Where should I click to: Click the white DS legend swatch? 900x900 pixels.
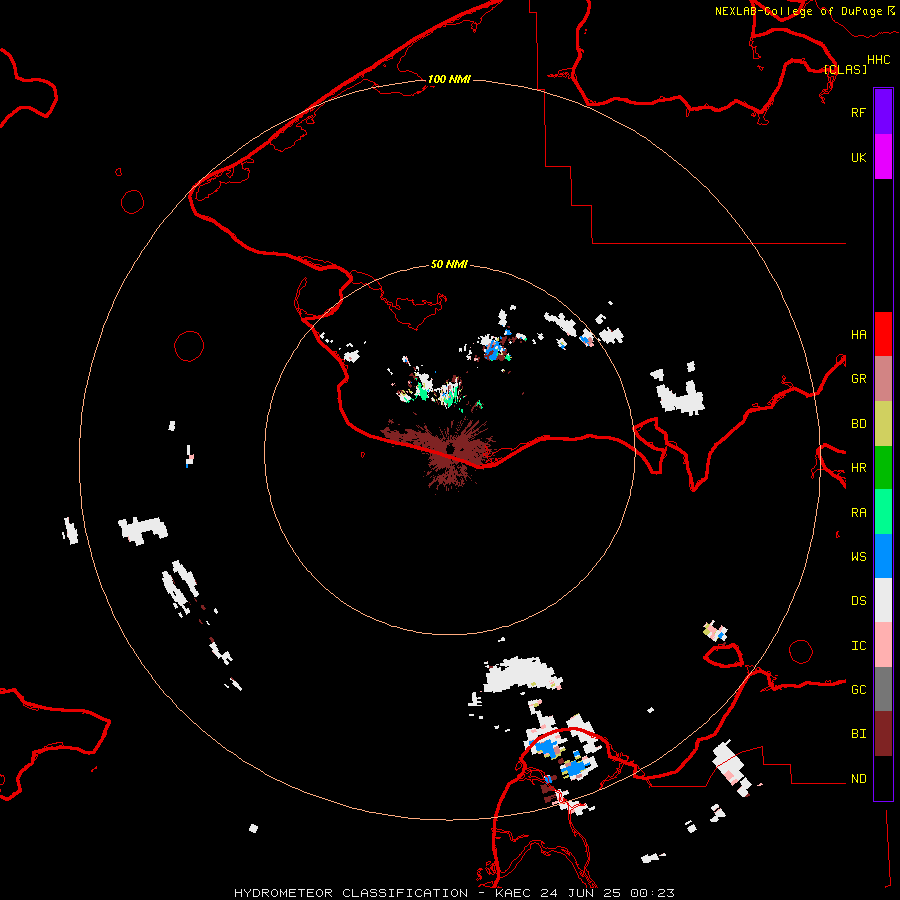click(x=883, y=600)
